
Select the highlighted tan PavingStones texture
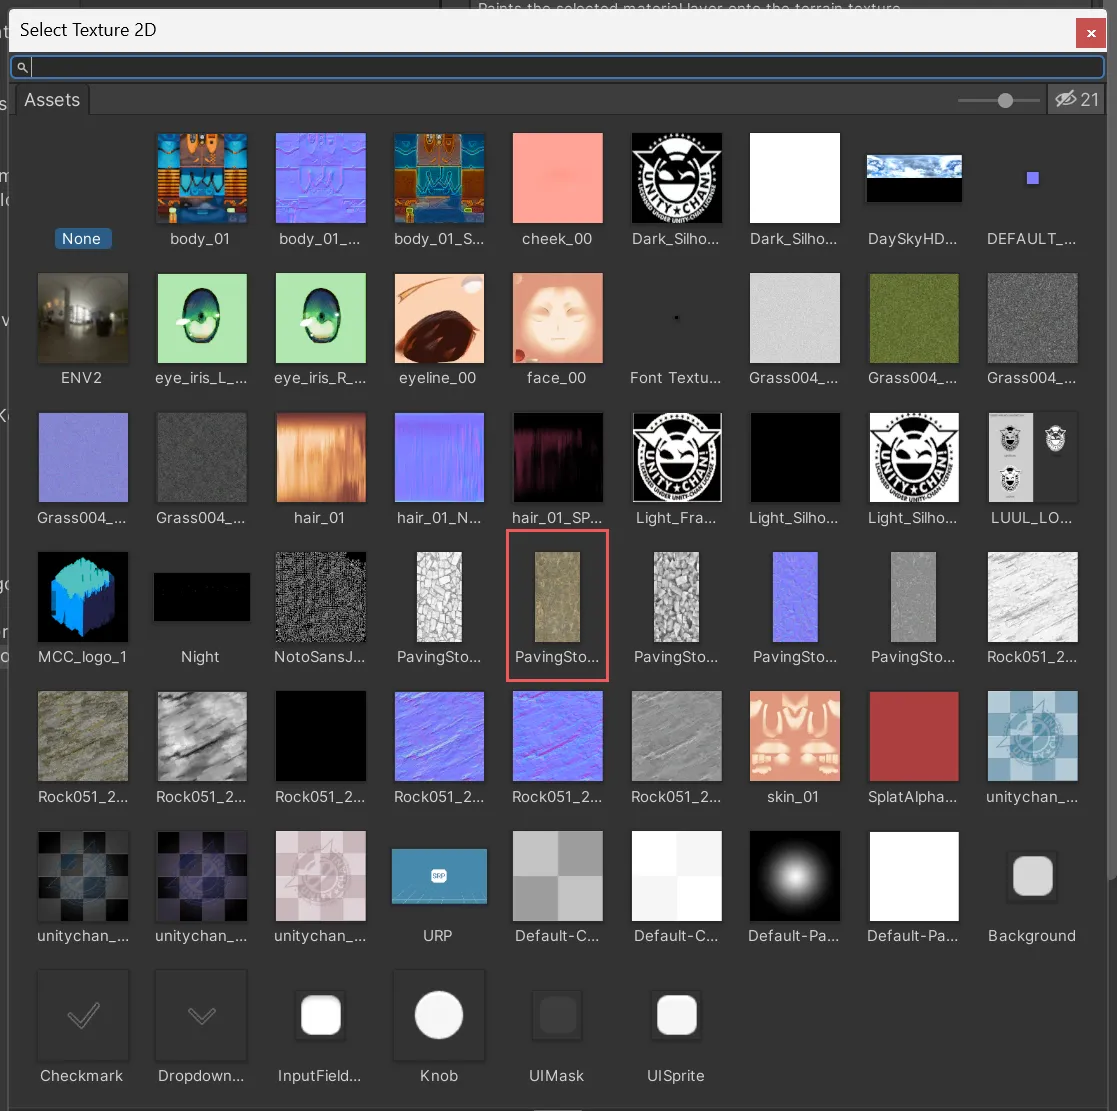pyautogui.click(x=557, y=597)
